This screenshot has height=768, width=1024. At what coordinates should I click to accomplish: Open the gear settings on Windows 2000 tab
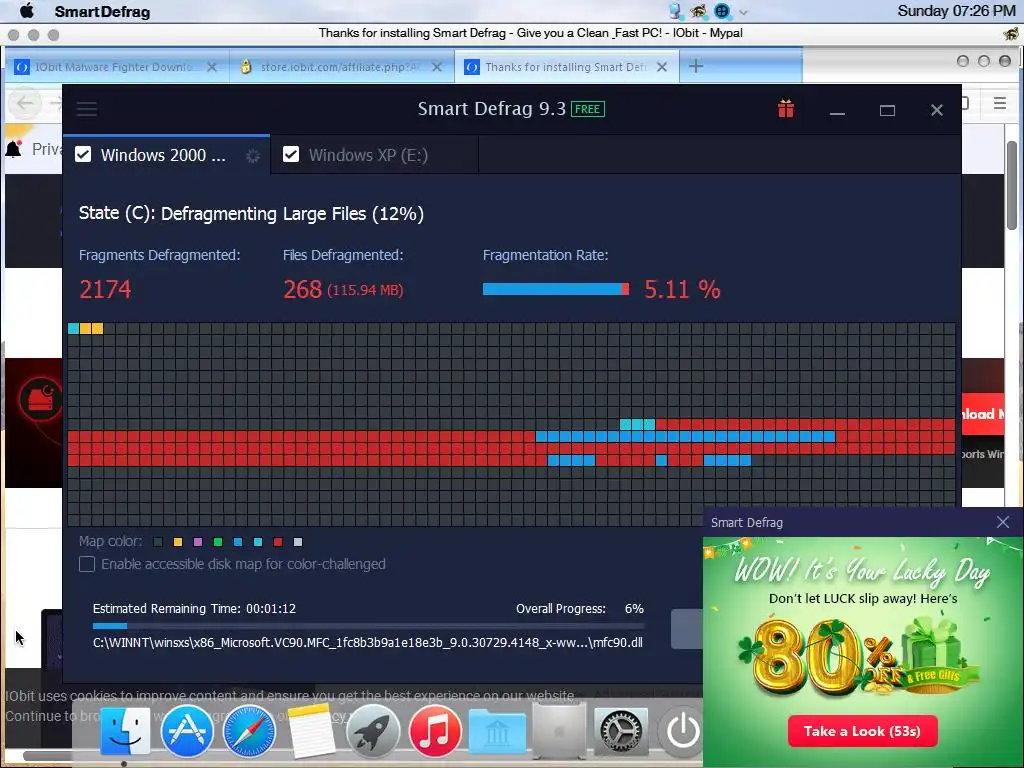point(252,155)
